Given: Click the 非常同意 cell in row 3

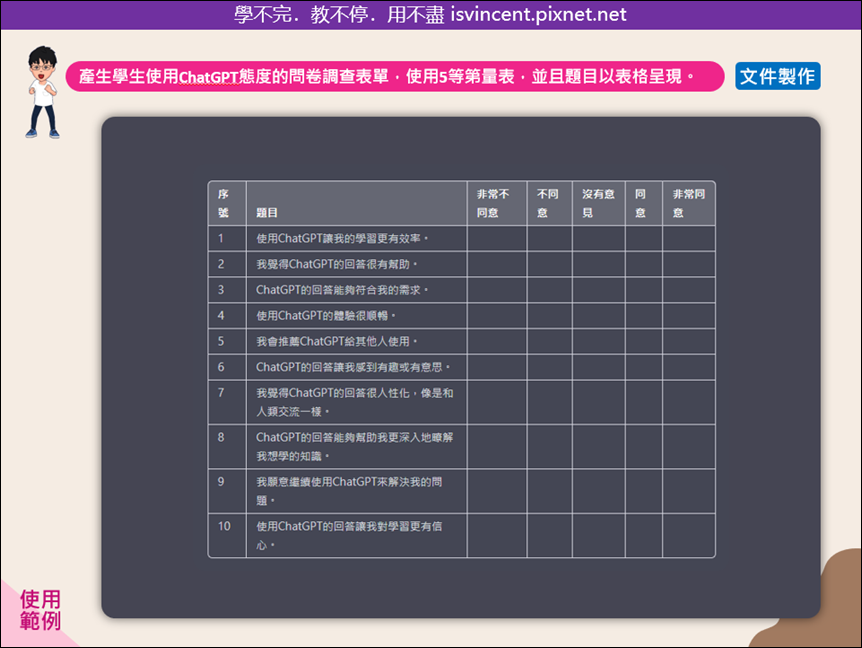Looking at the screenshot, I should point(689,290).
